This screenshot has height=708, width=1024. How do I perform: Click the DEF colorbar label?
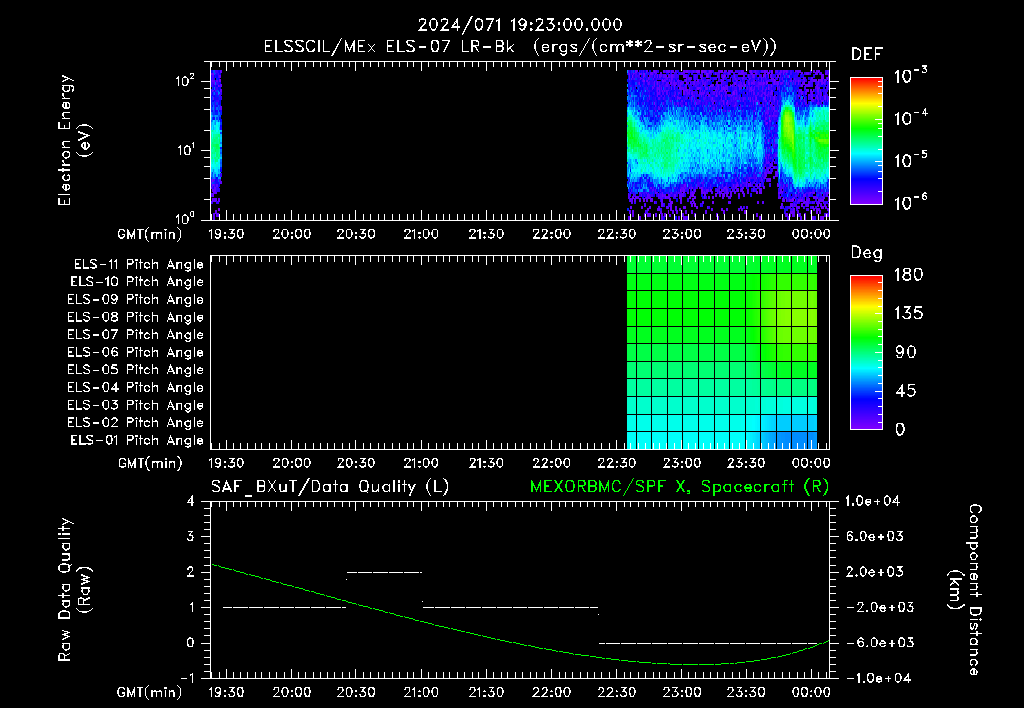(867, 54)
